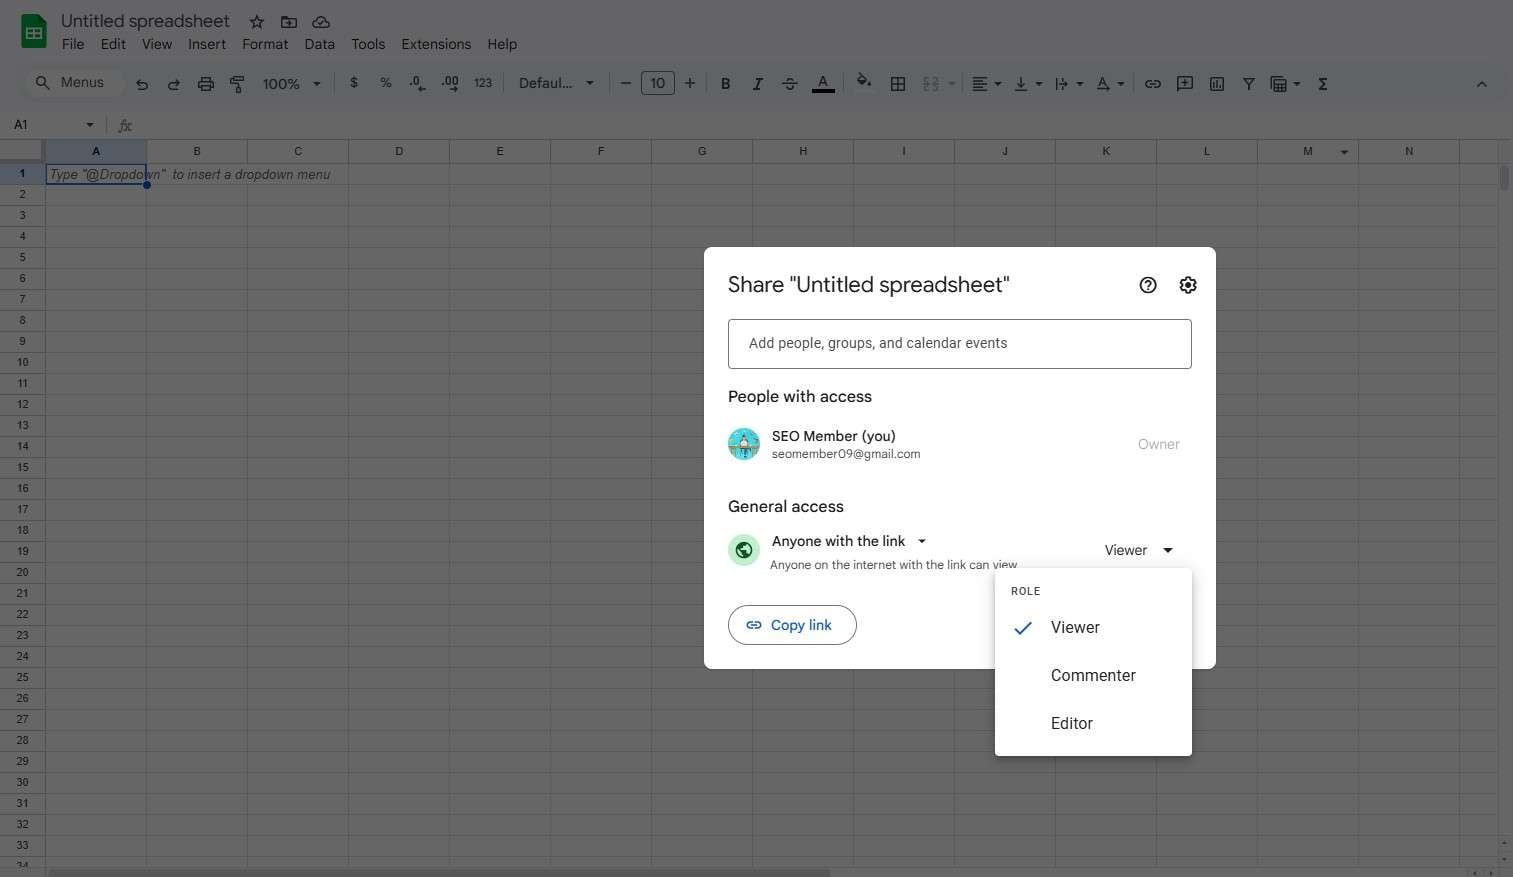The width and height of the screenshot is (1513, 877).
Task: Click the formula bar input
Action: click(x=820, y=125)
